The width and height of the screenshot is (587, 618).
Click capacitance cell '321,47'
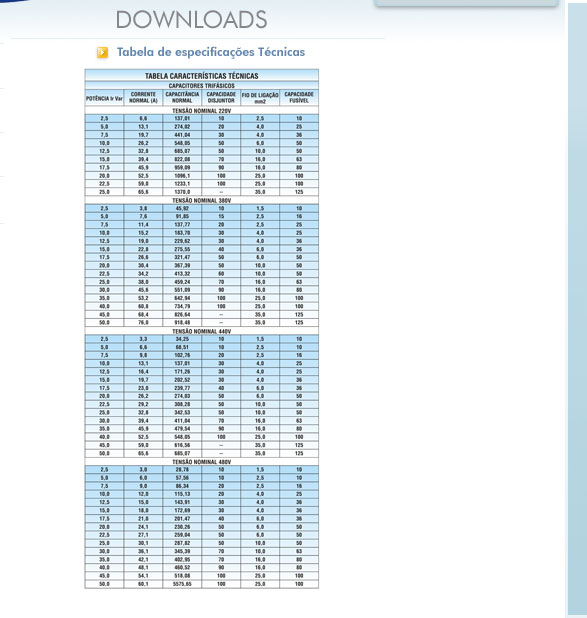(182, 257)
